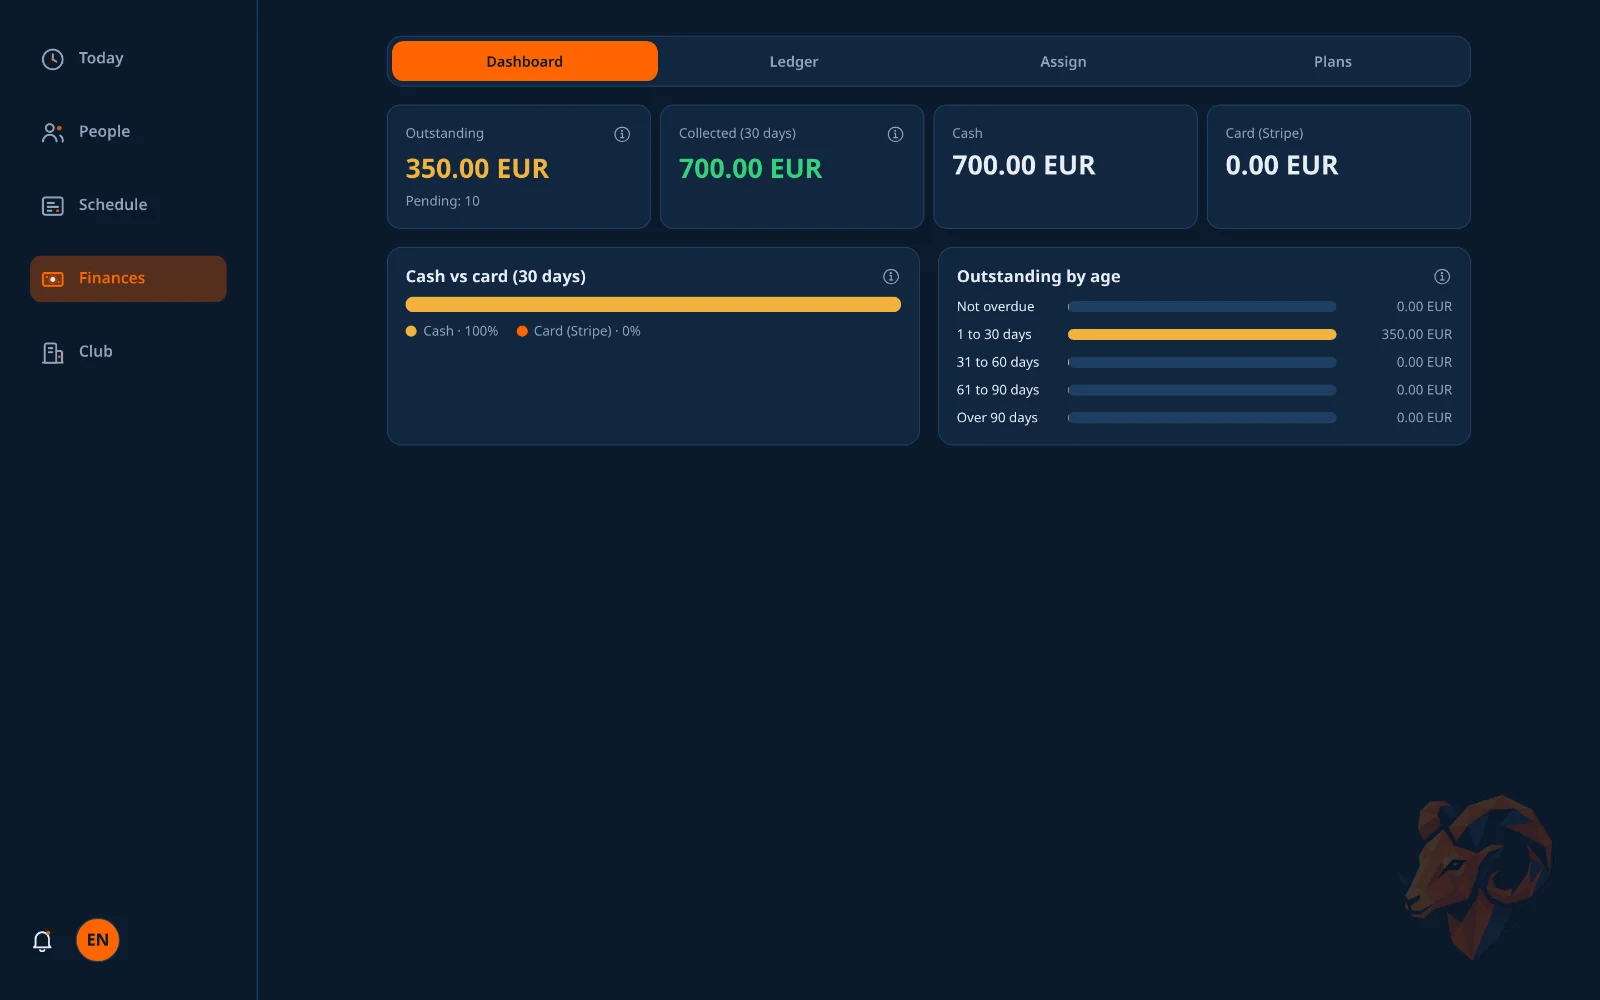
Task: Click the Cash legend yellow dot
Action: 411,331
